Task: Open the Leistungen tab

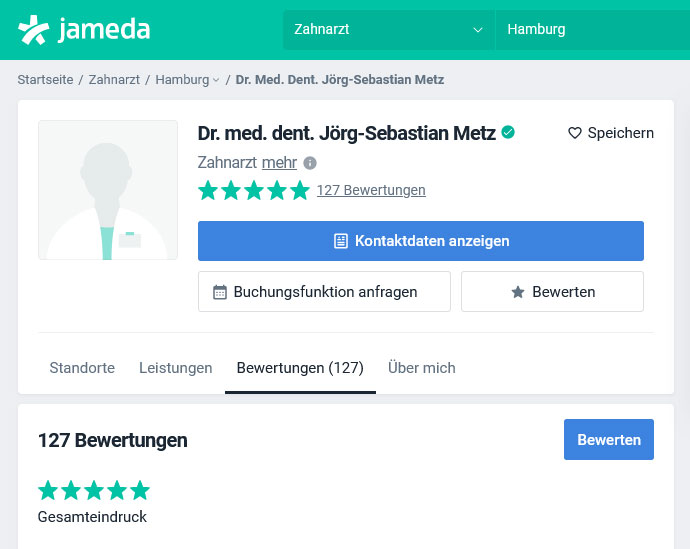Action: pyautogui.click(x=175, y=368)
